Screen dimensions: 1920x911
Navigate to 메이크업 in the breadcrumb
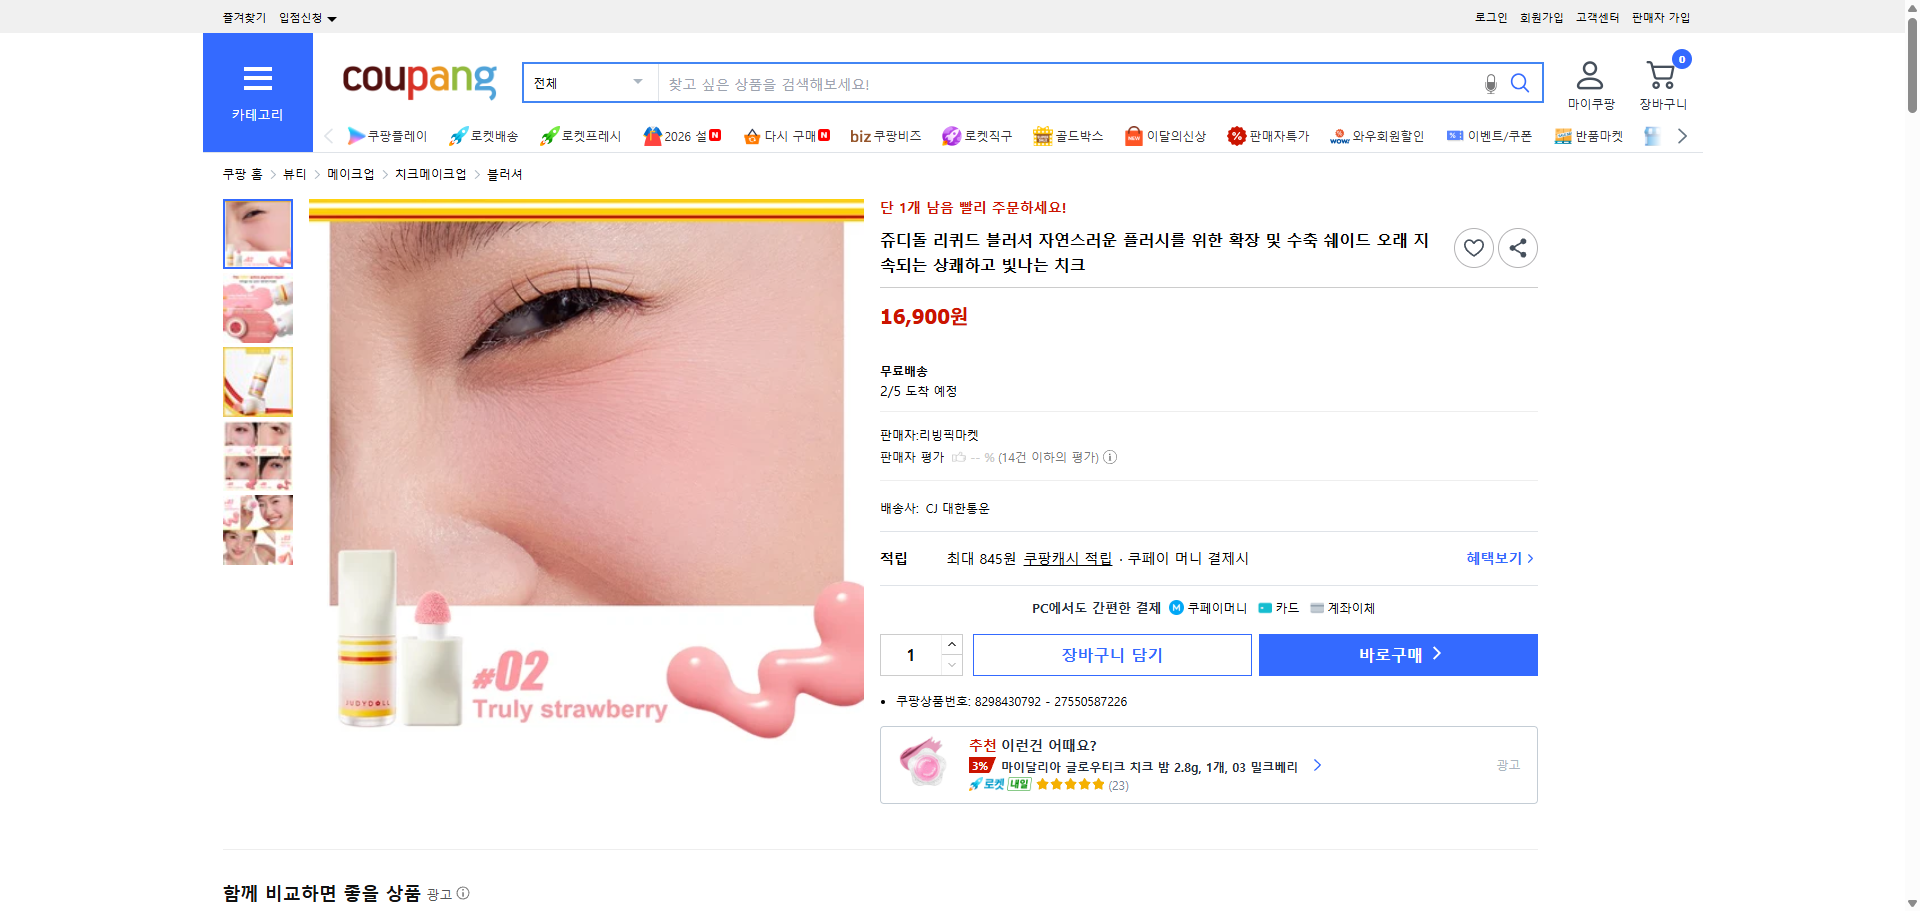pos(351,173)
